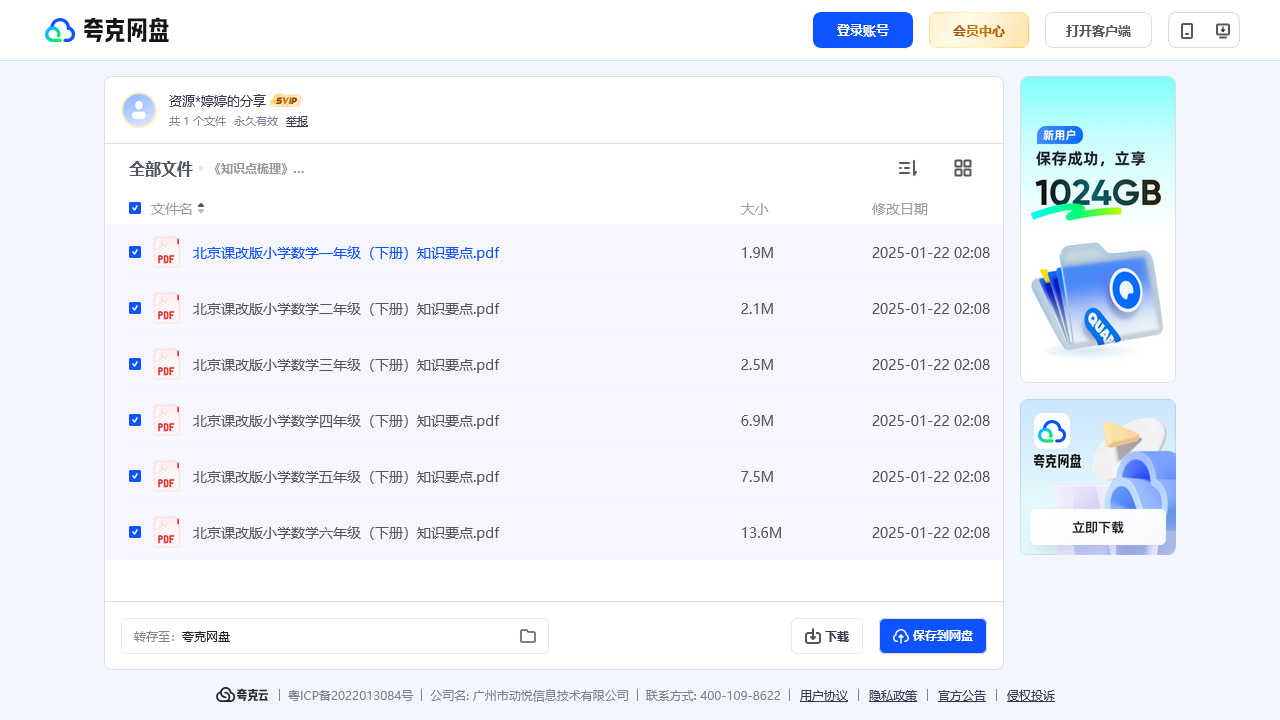Open 一年级（下册）知识要点.pdf file name
The height and width of the screenshot is (720, 1280).
point(346,253)
